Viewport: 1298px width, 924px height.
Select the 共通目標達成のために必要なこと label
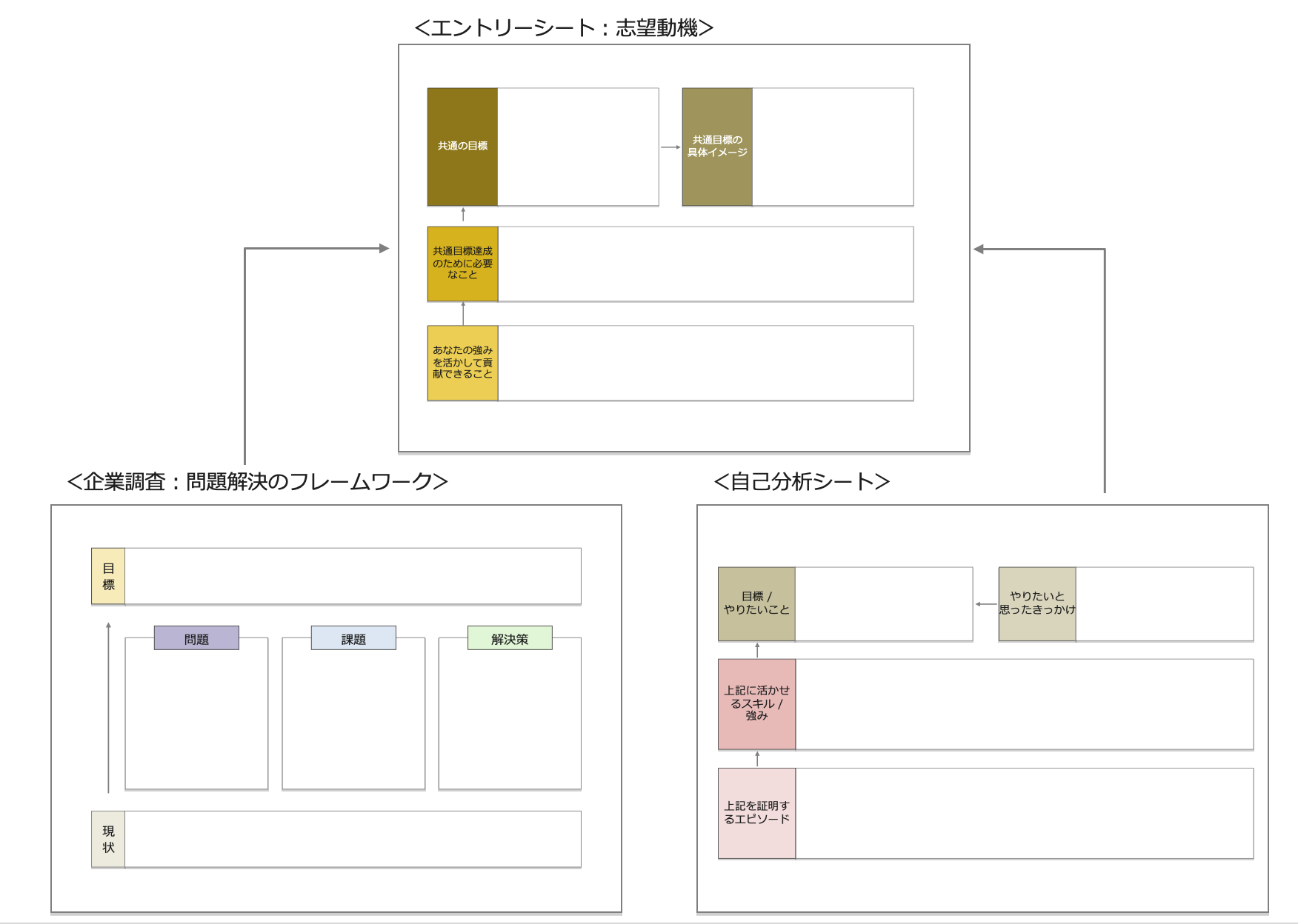(x=462, y=264)
